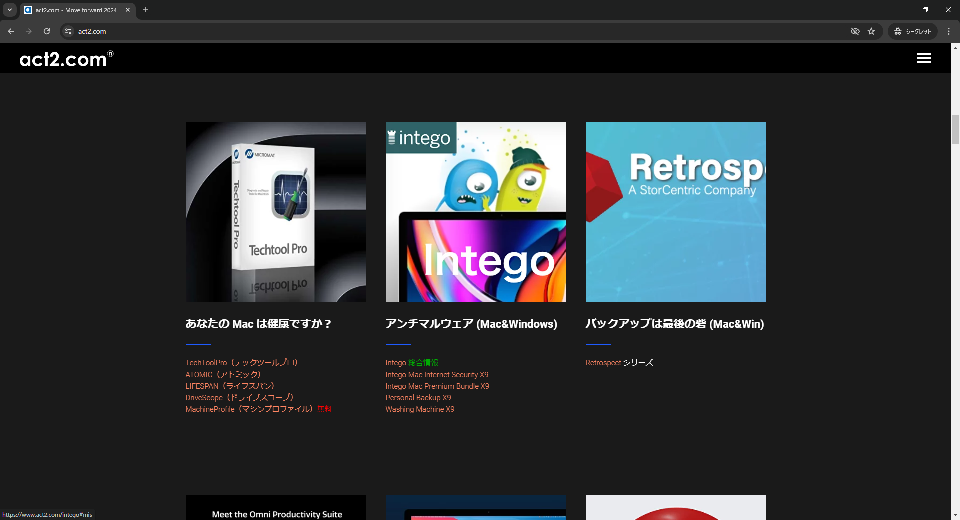Open Chrome three-dot menu

948,31
